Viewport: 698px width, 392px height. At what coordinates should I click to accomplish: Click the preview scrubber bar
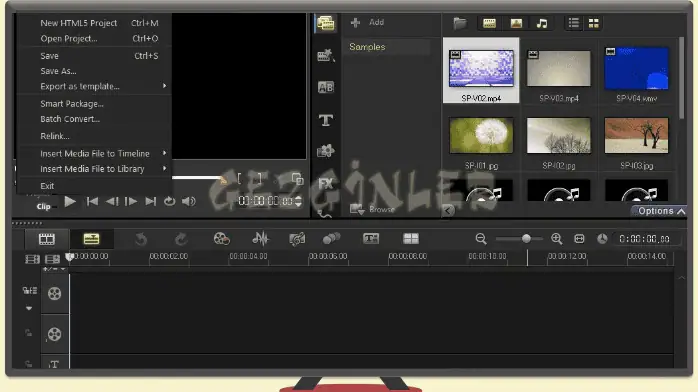click(x=197, y=178)
